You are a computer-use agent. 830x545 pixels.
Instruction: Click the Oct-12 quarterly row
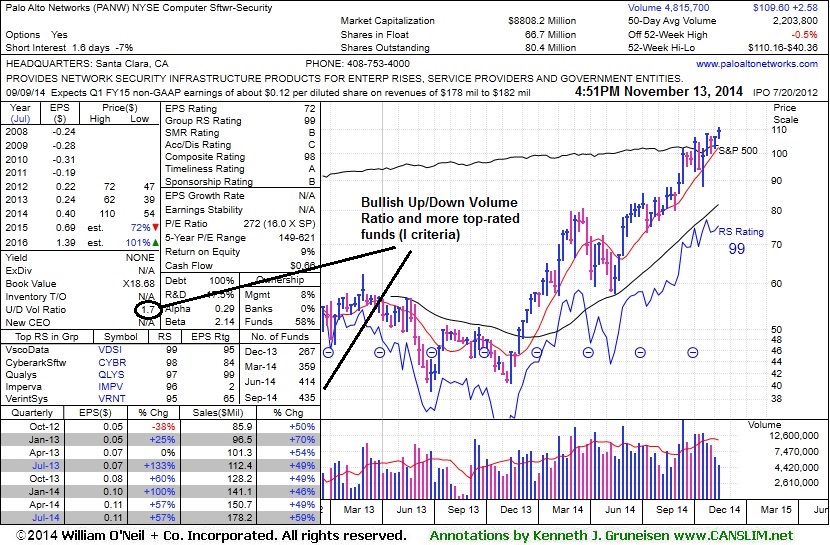(x=161, y=426)
